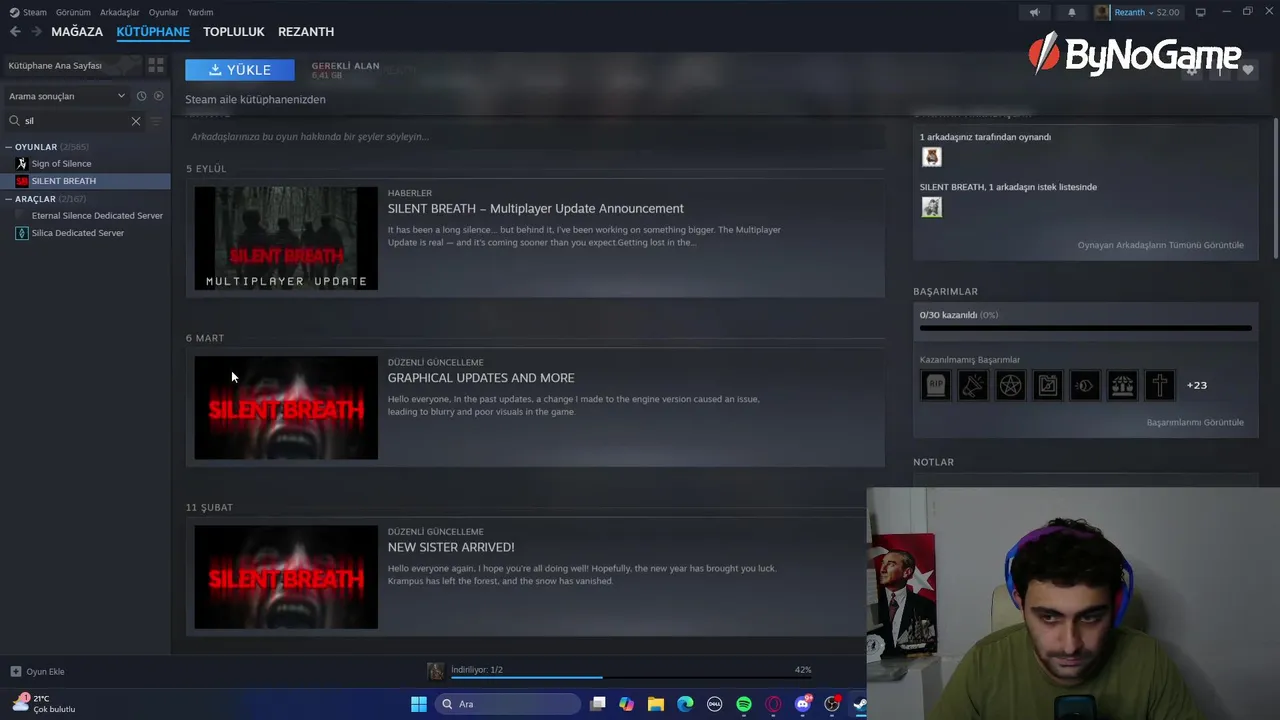This screenshot has width=1280, height=720.
Task: Open the TOPLULUK tab
Action: pyautogui.click(x=234, y=32)
